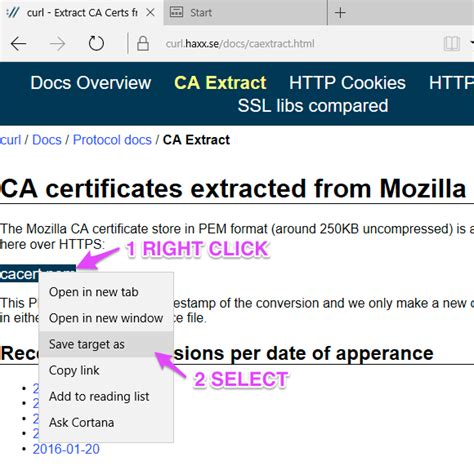Image resolution: width=474 pixels, height=470 pixels.
Task: Open SSL libs compared navigation link
Action: click(x=313, y=106)
